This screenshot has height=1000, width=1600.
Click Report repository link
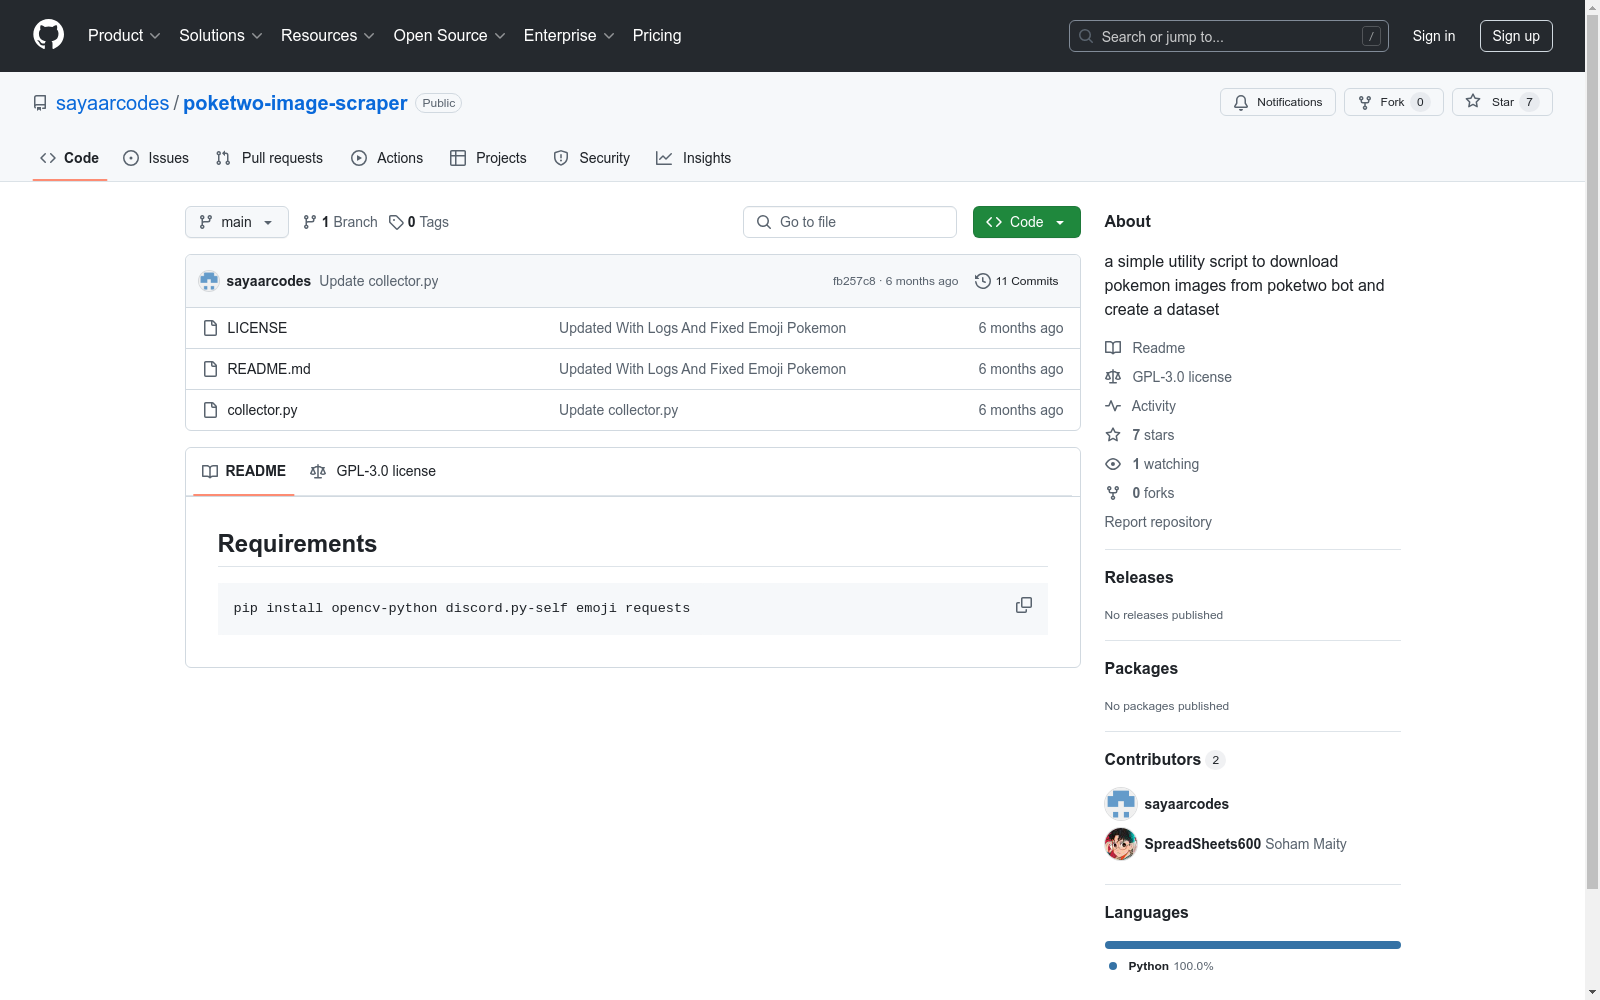coord(1158,522)
